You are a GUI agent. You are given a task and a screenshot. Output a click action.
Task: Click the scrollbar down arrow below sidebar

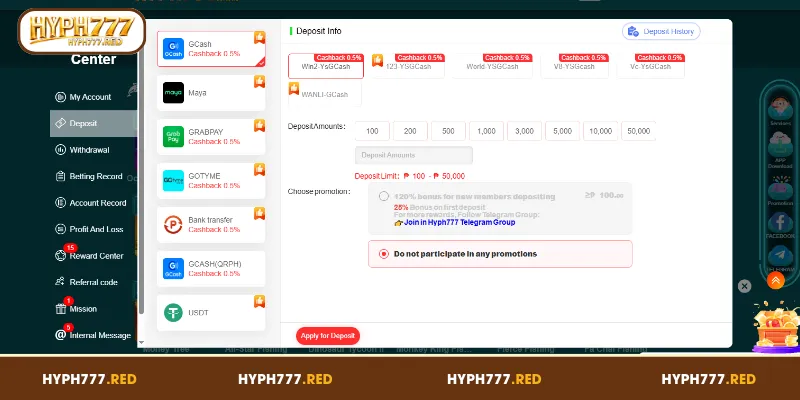pos(141,343)
